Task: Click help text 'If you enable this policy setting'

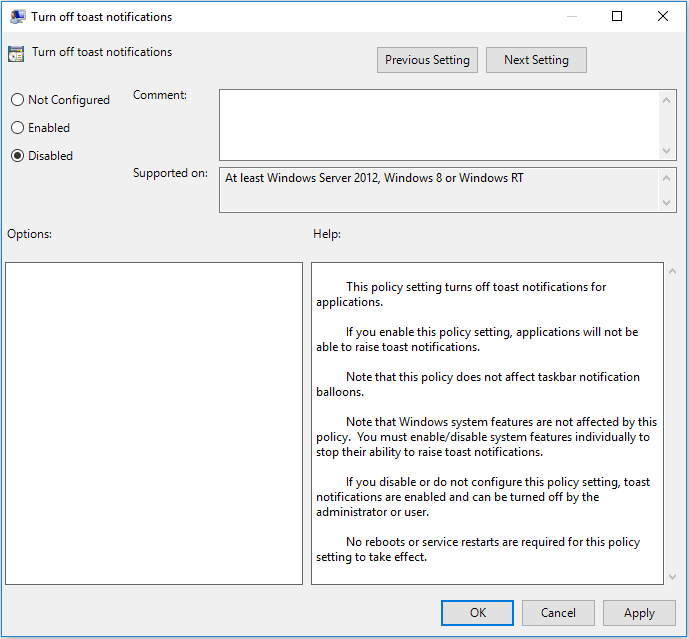Action: [x=429, y=332]
